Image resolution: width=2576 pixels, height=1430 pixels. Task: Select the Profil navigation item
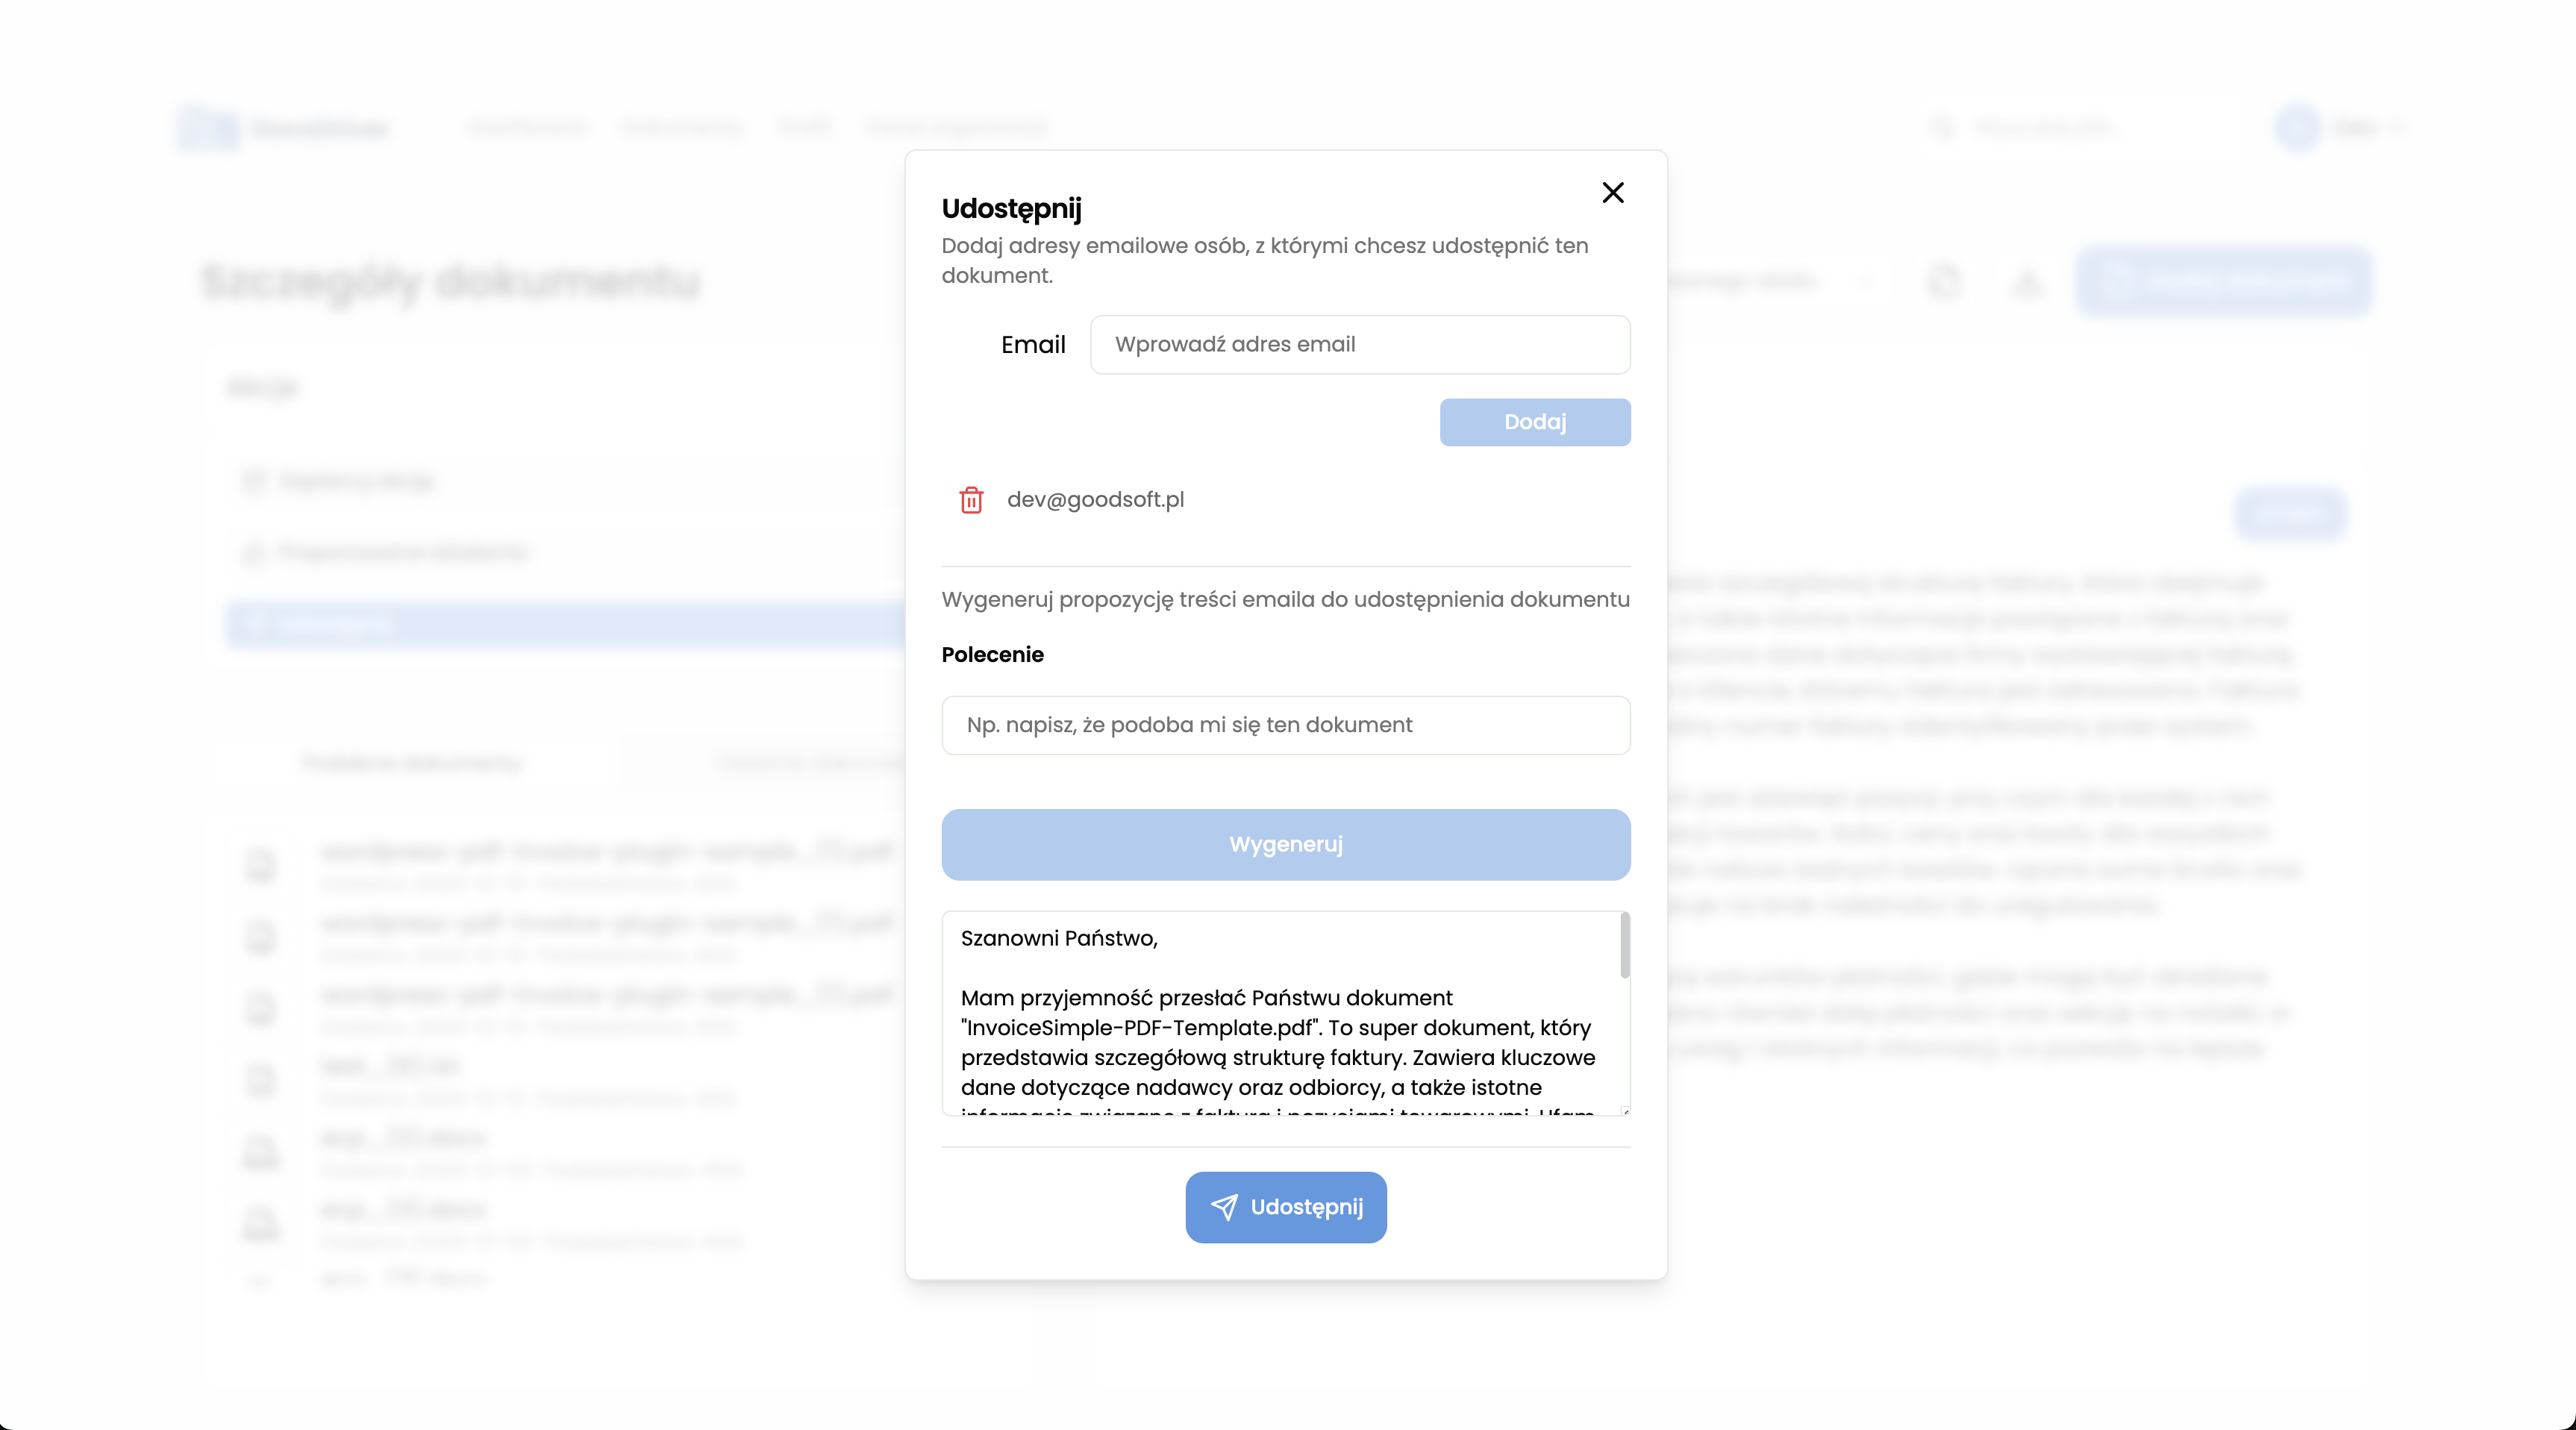[804, 127]
